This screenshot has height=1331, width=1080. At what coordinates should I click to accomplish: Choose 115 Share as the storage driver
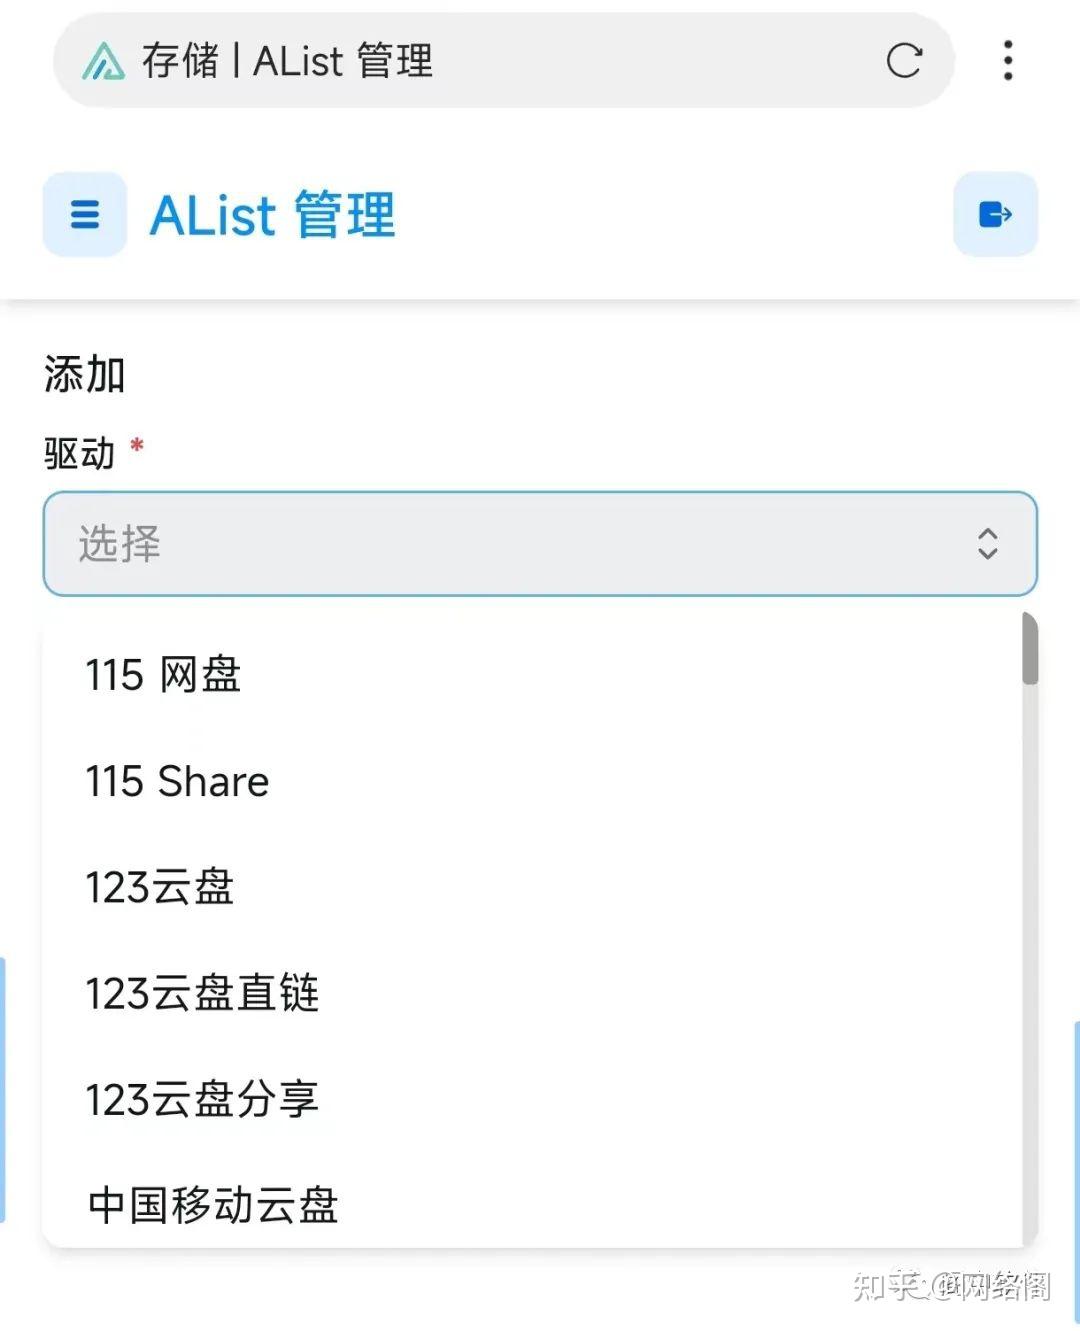pyautogui.click(x=175, y=782)
